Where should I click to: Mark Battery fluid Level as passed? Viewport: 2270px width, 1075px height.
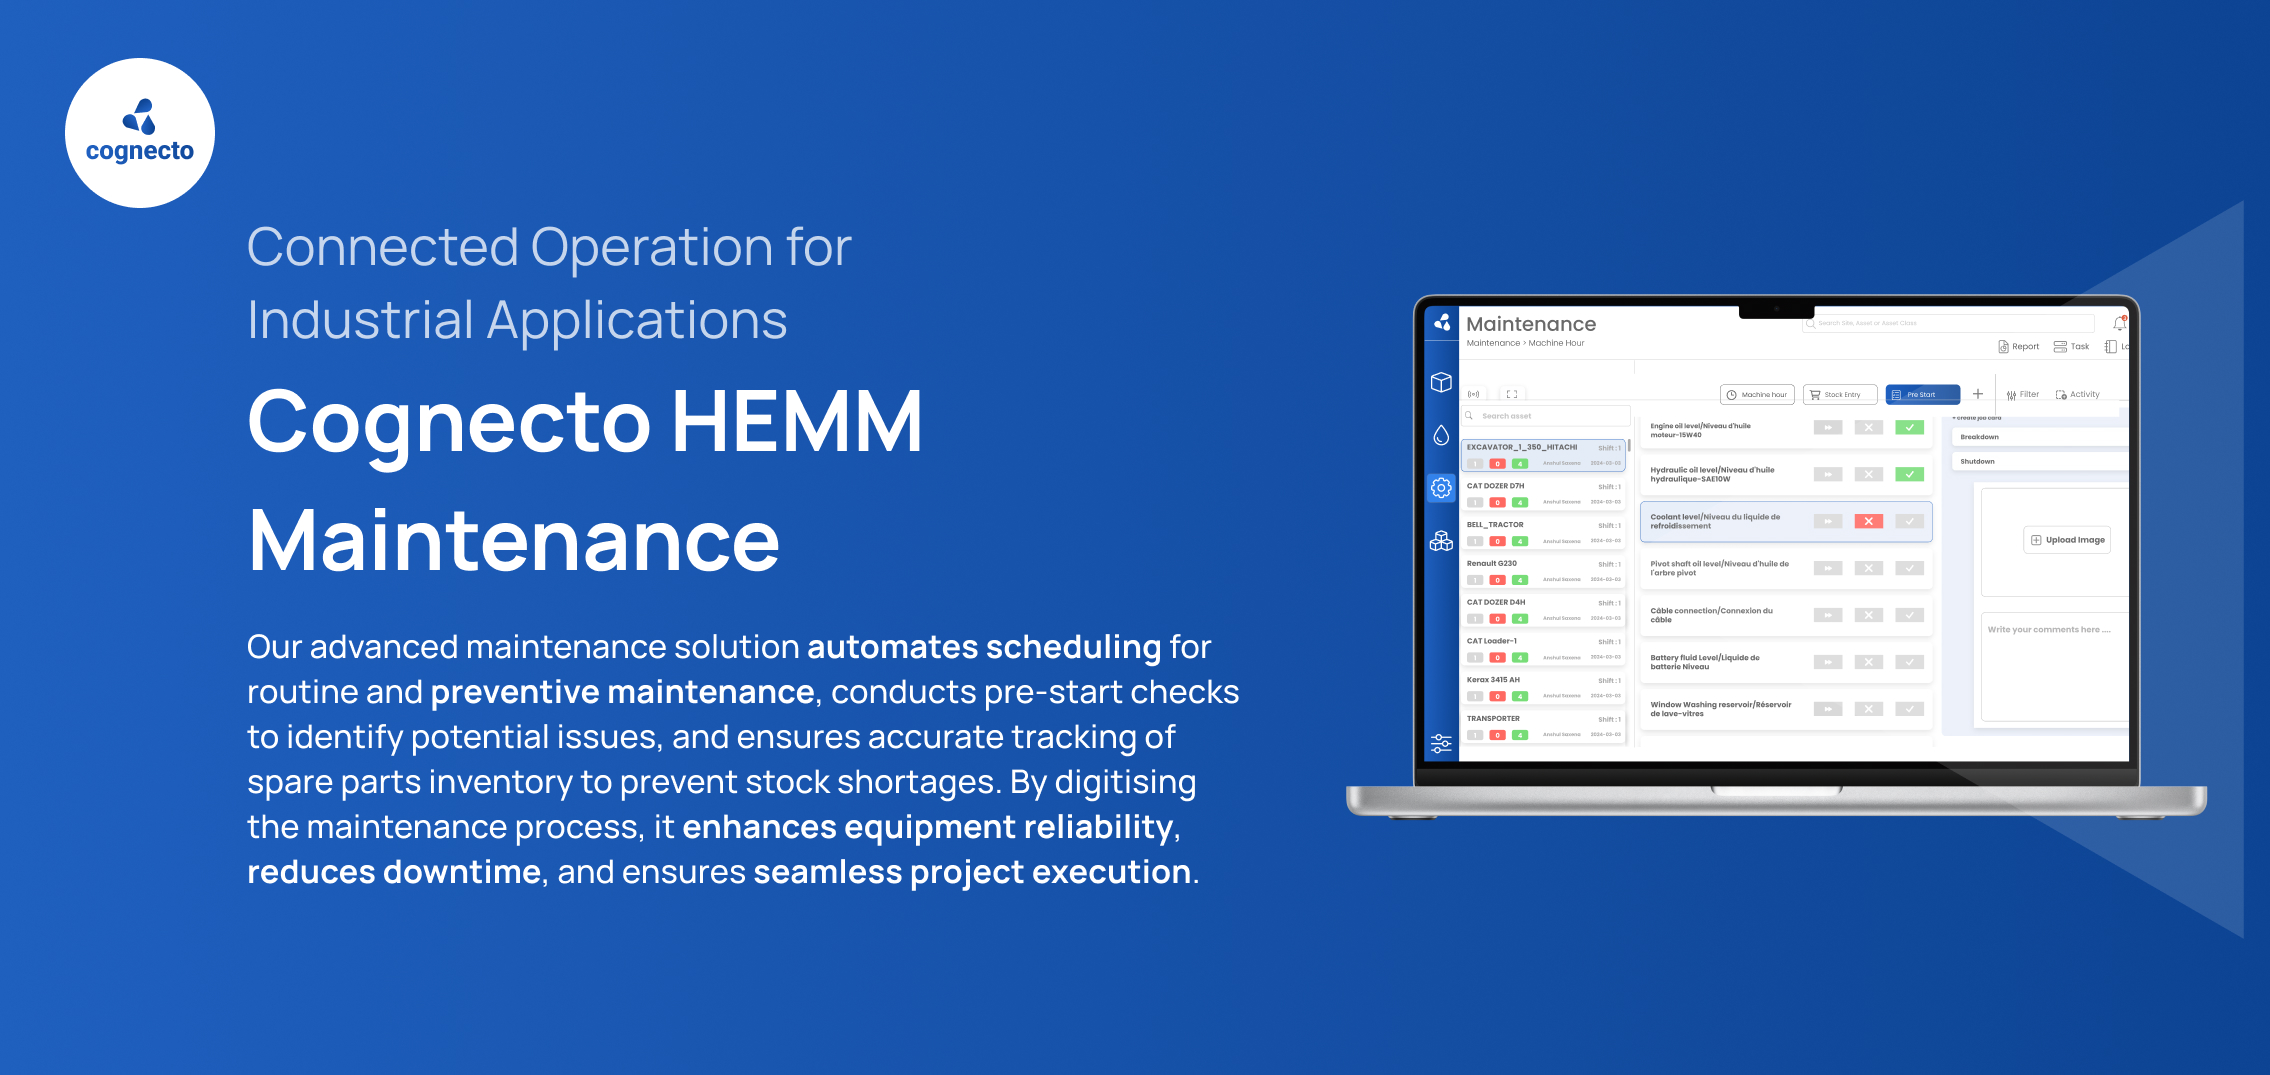point(1909,663)
